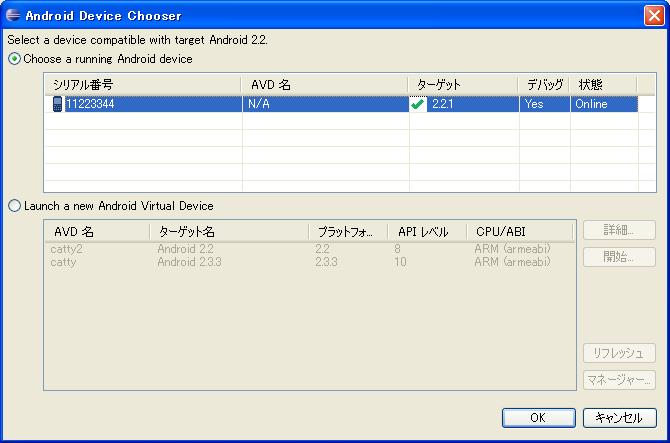
Task: Click the キャンセル button
Action: (x=620, y=417)
